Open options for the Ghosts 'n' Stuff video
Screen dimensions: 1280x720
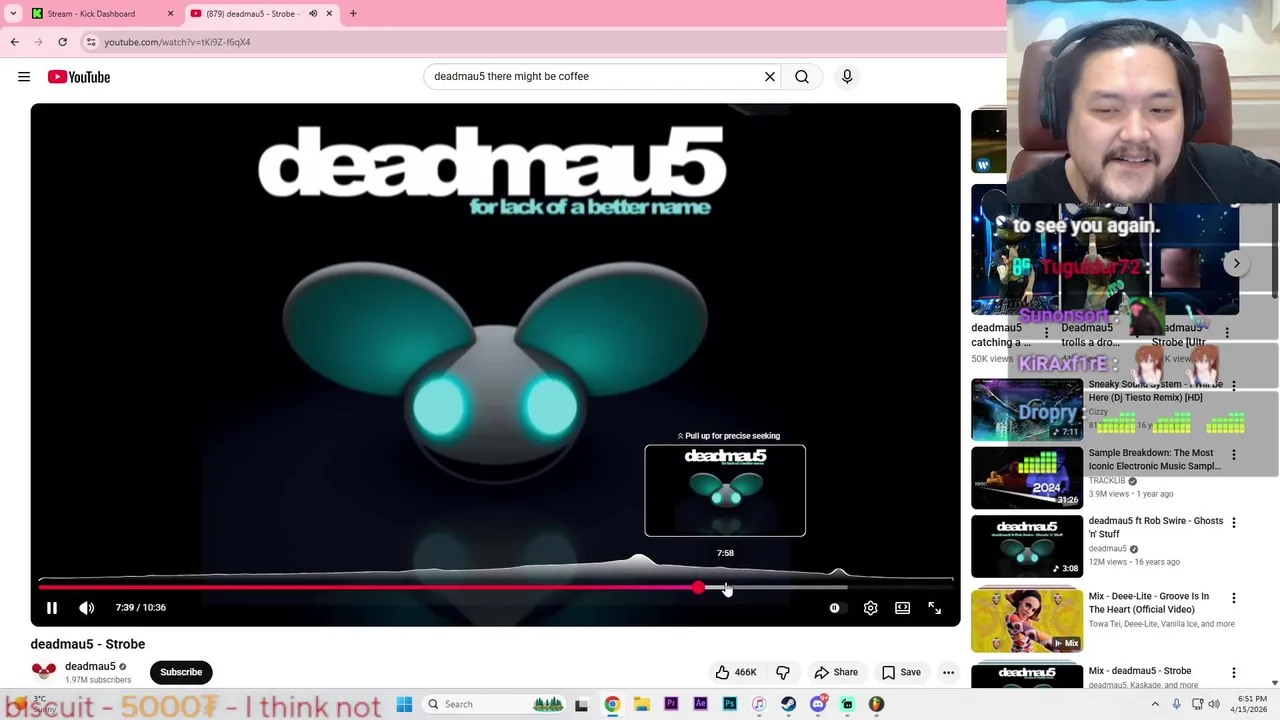pos(1233,522)
